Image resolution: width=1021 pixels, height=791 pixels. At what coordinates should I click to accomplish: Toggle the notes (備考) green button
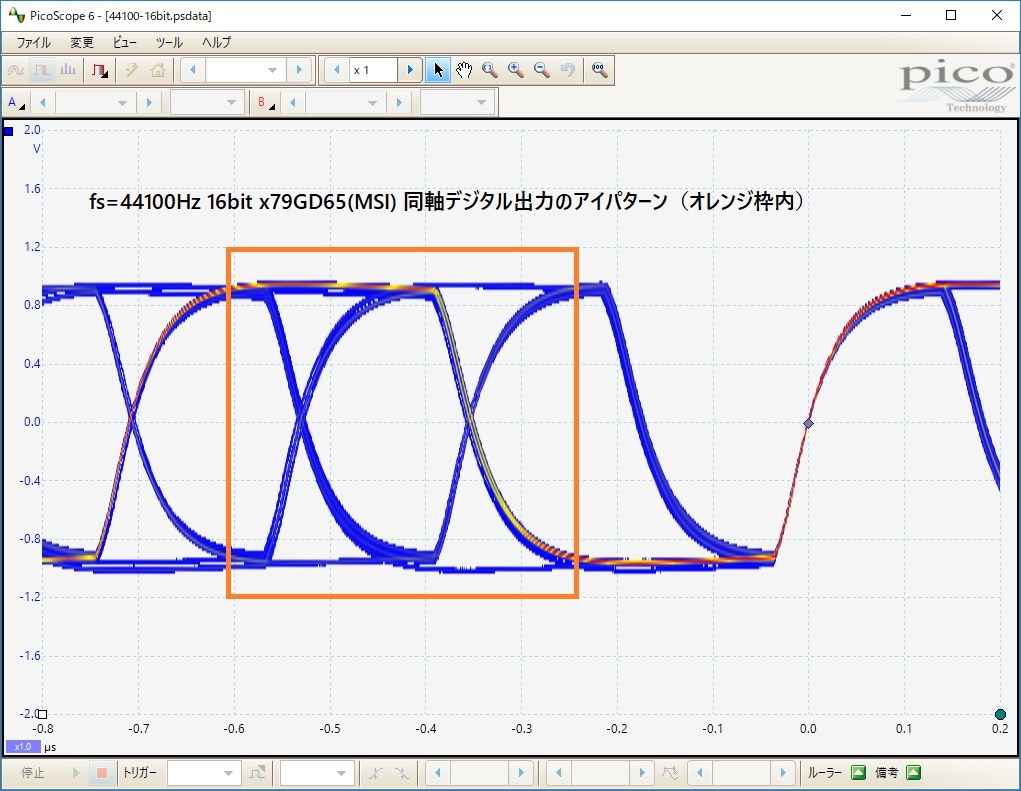pyautogui.click(x=914, y=773)
